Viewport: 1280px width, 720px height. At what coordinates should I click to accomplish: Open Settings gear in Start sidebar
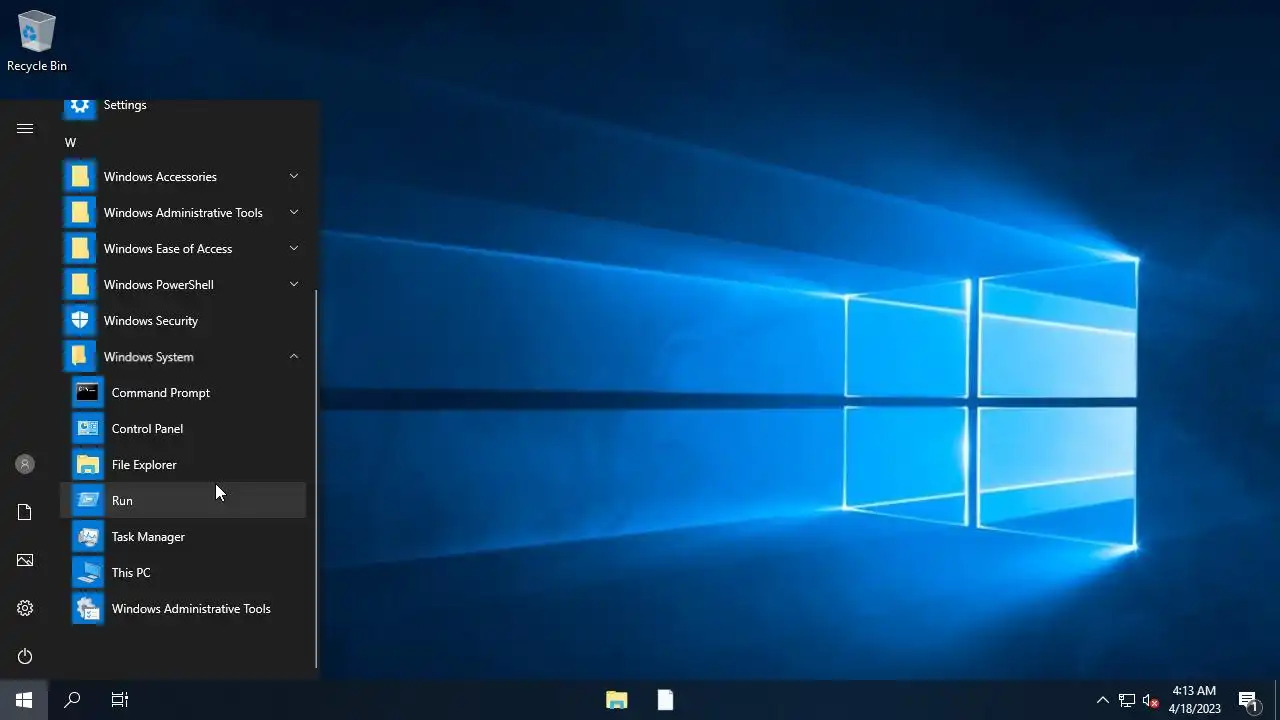pyautogui.click(x=25, y=608)
